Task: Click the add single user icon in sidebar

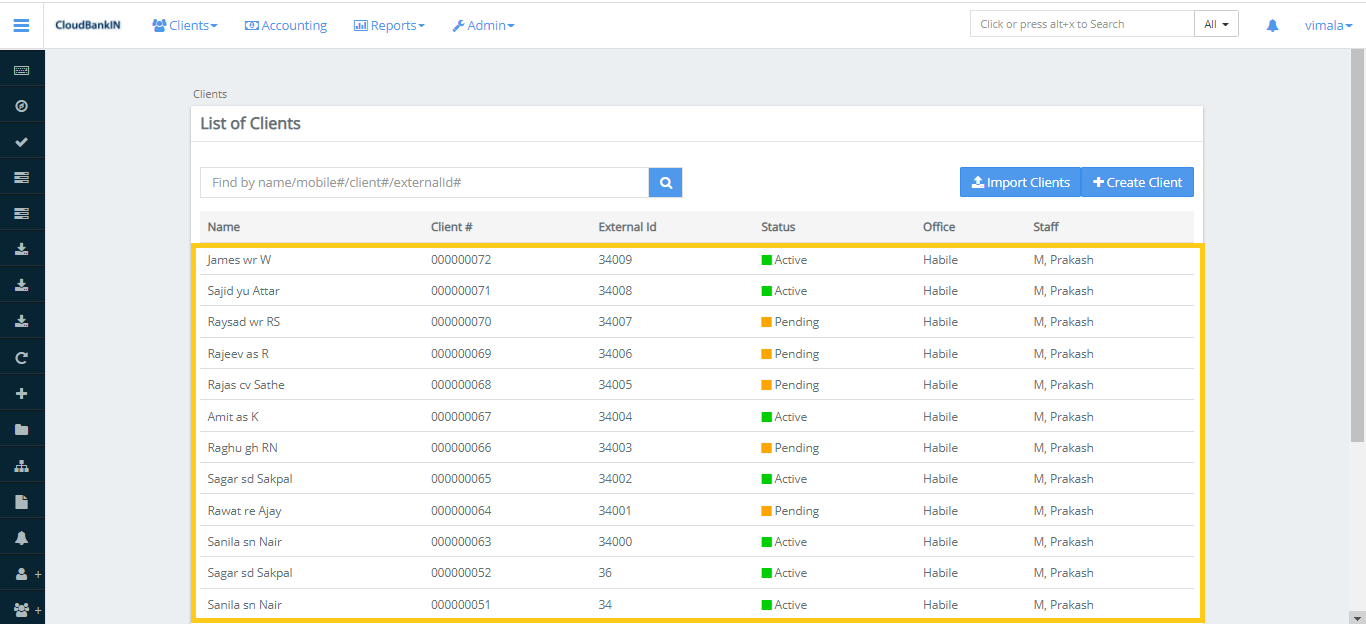Action: [22, 574]
